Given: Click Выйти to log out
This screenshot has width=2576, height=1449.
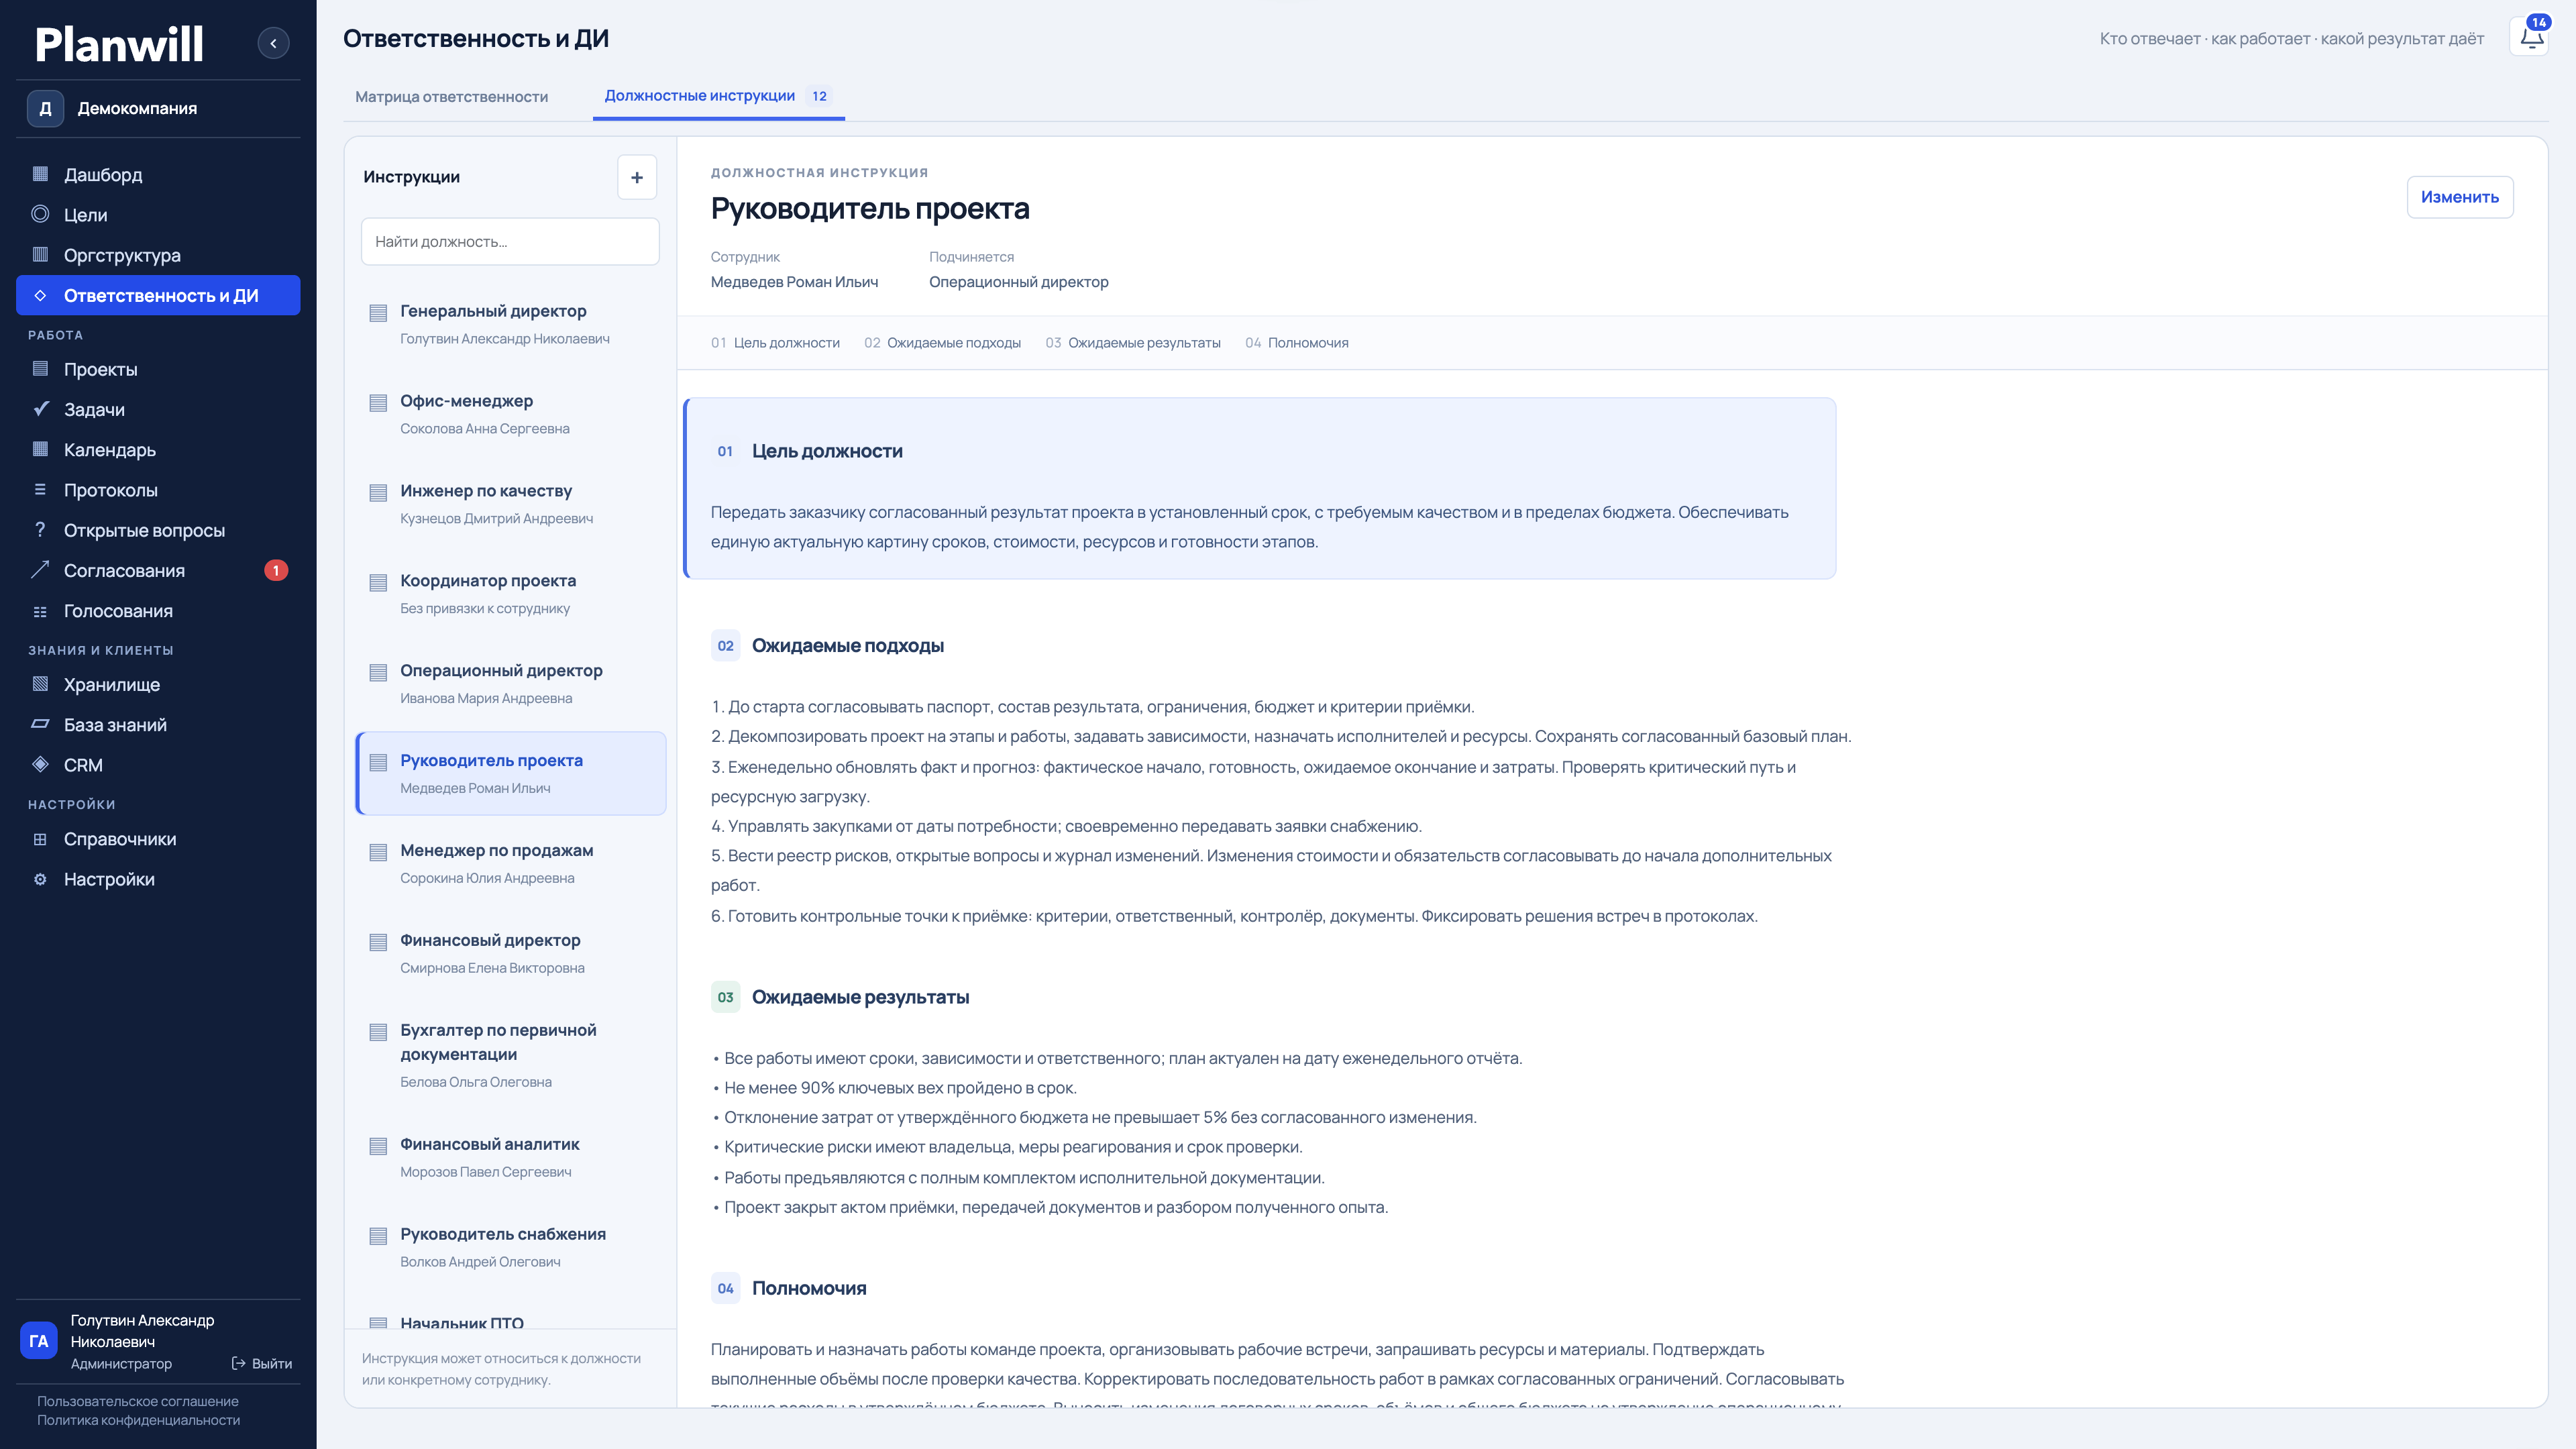Looking at the screenshot, I should click(262, 1363).
